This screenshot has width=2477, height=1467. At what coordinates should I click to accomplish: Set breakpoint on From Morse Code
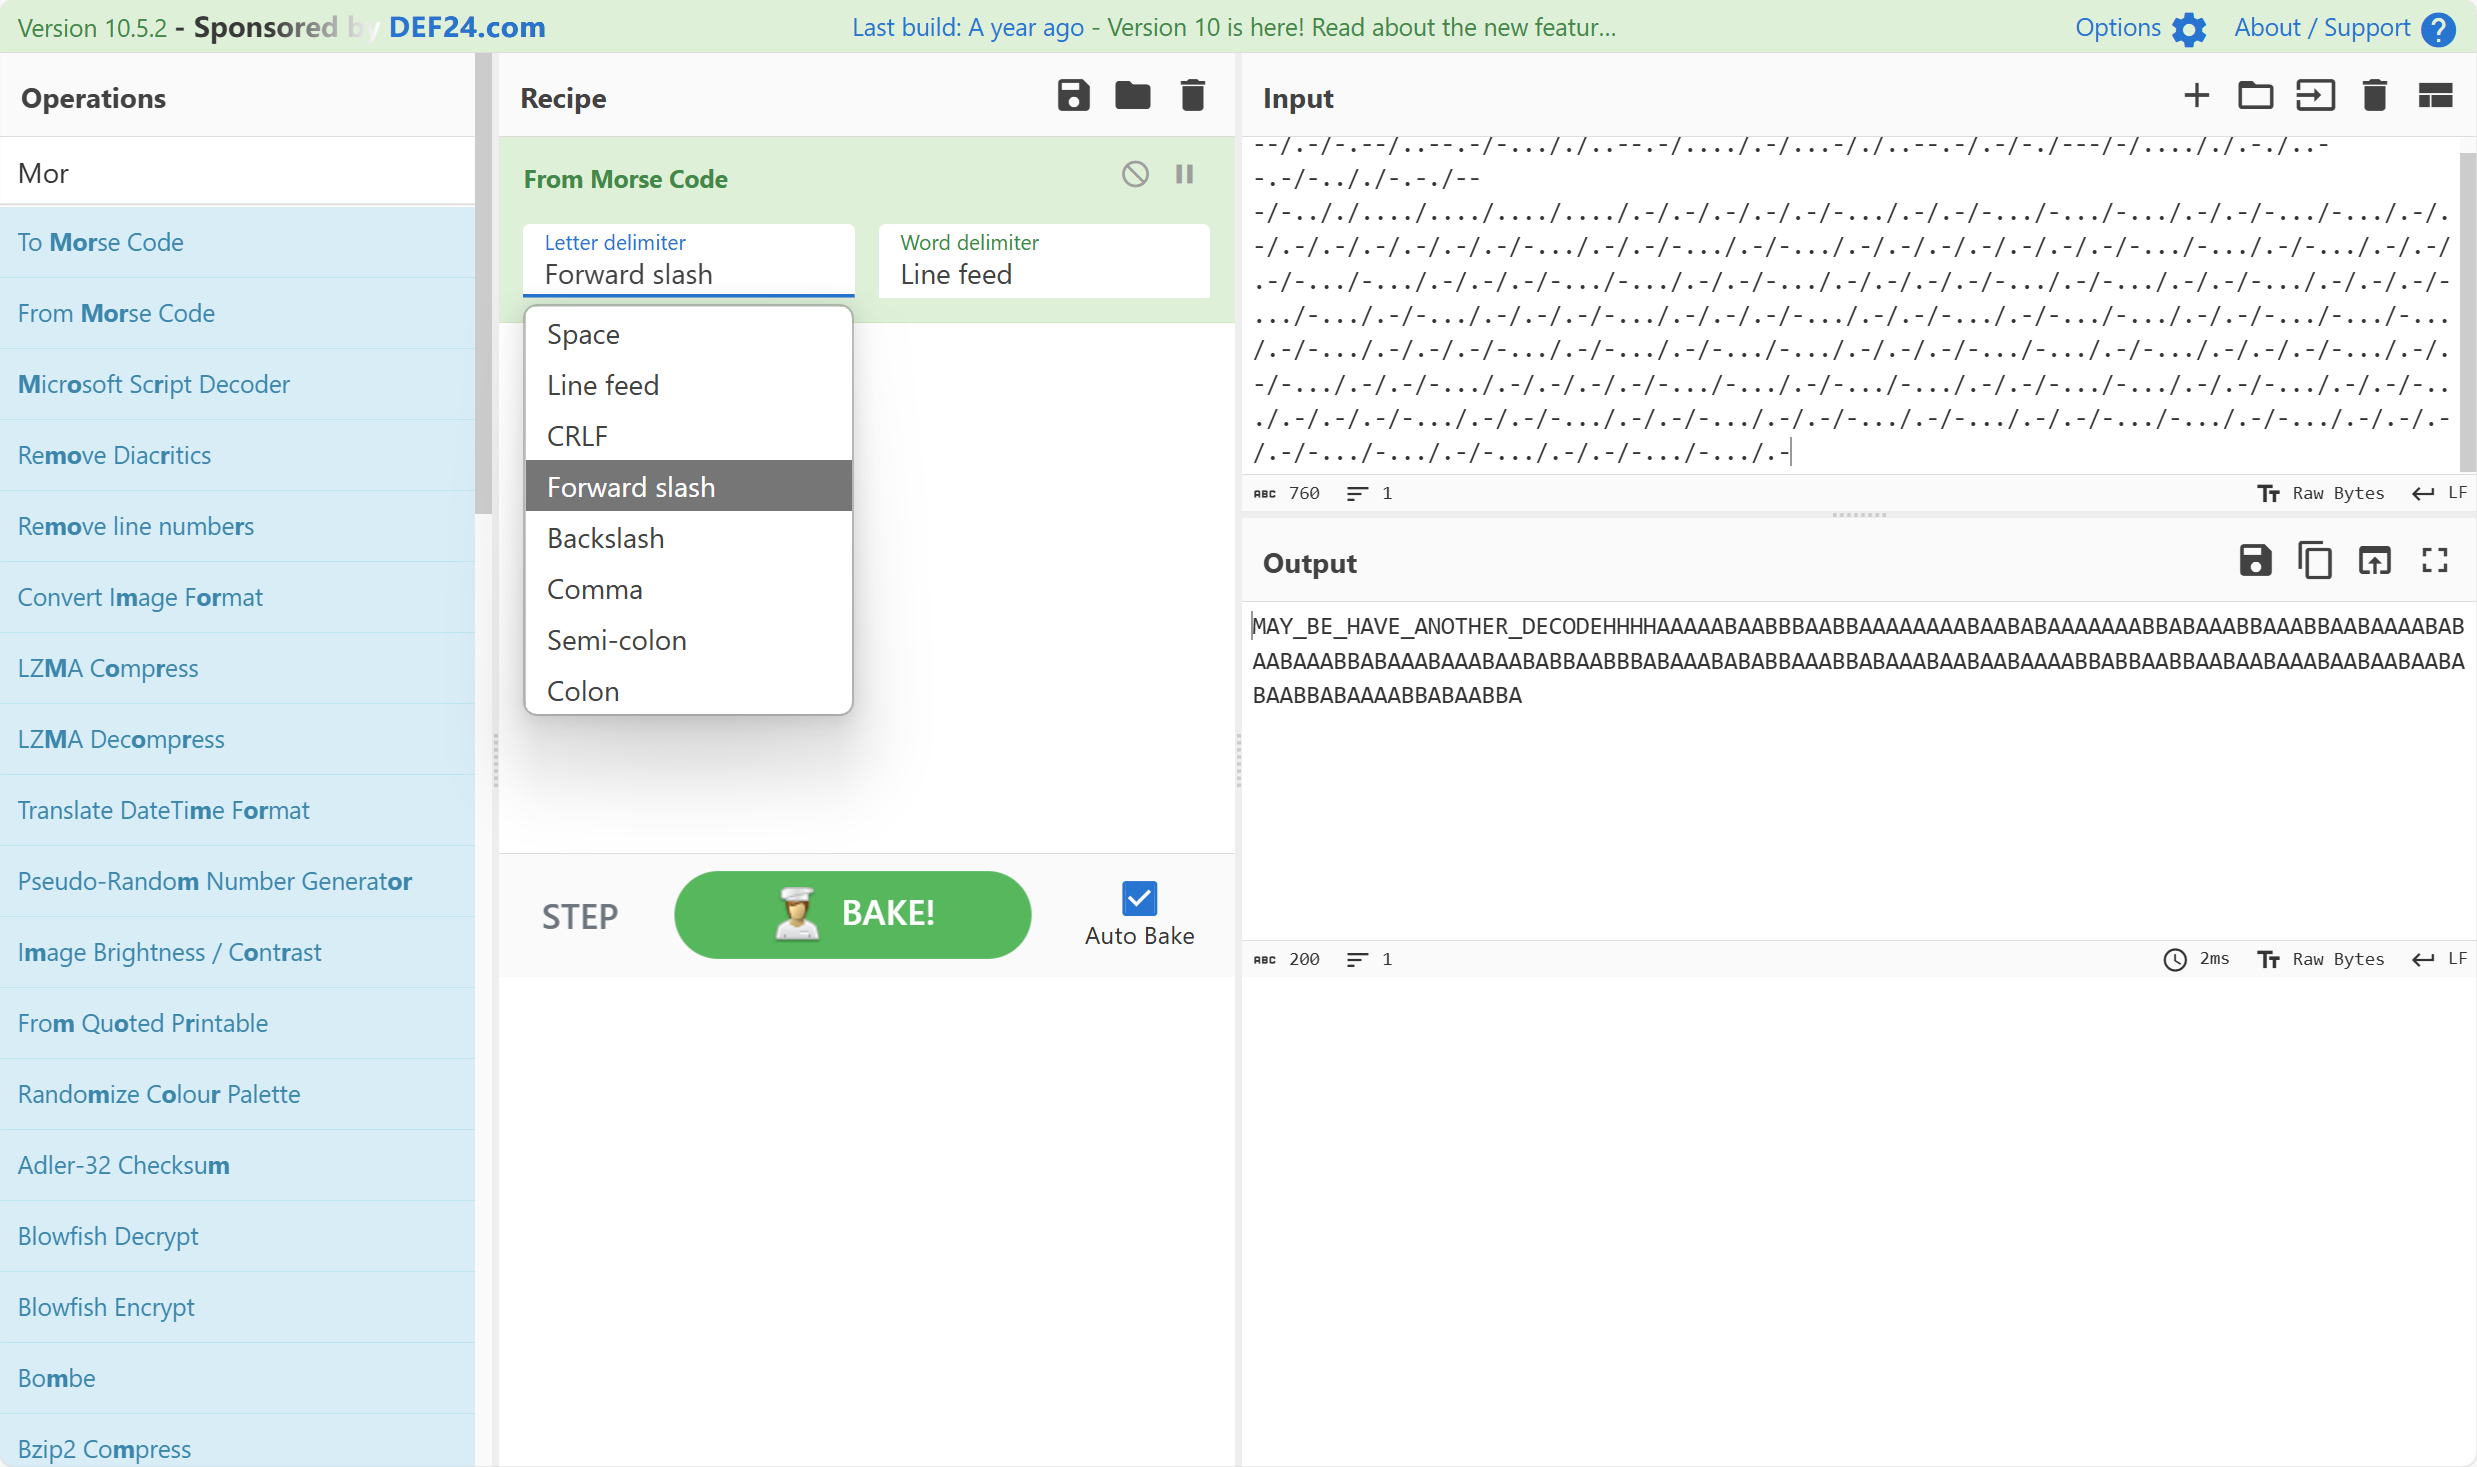[1185, 174]
